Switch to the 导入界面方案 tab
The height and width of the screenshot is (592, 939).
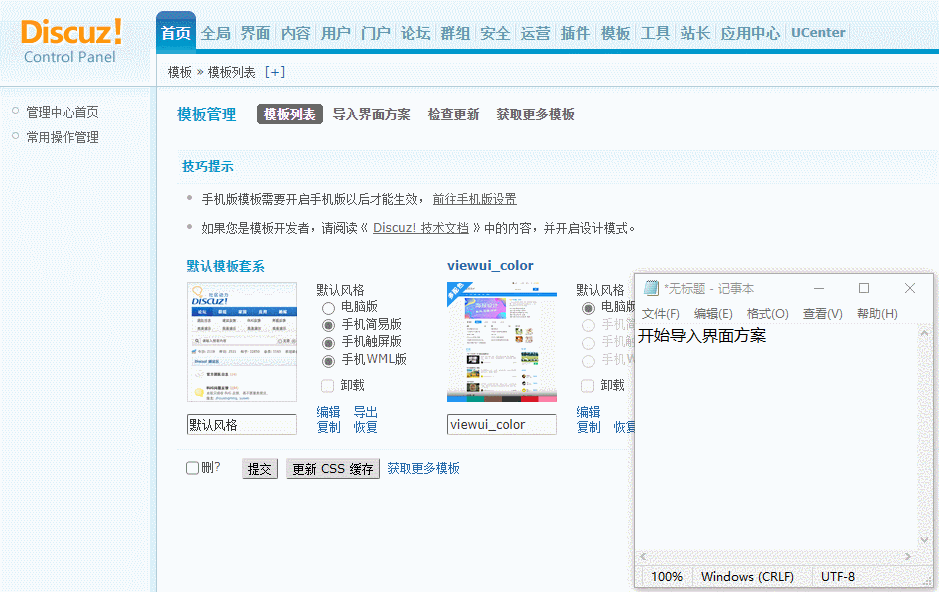371,114
